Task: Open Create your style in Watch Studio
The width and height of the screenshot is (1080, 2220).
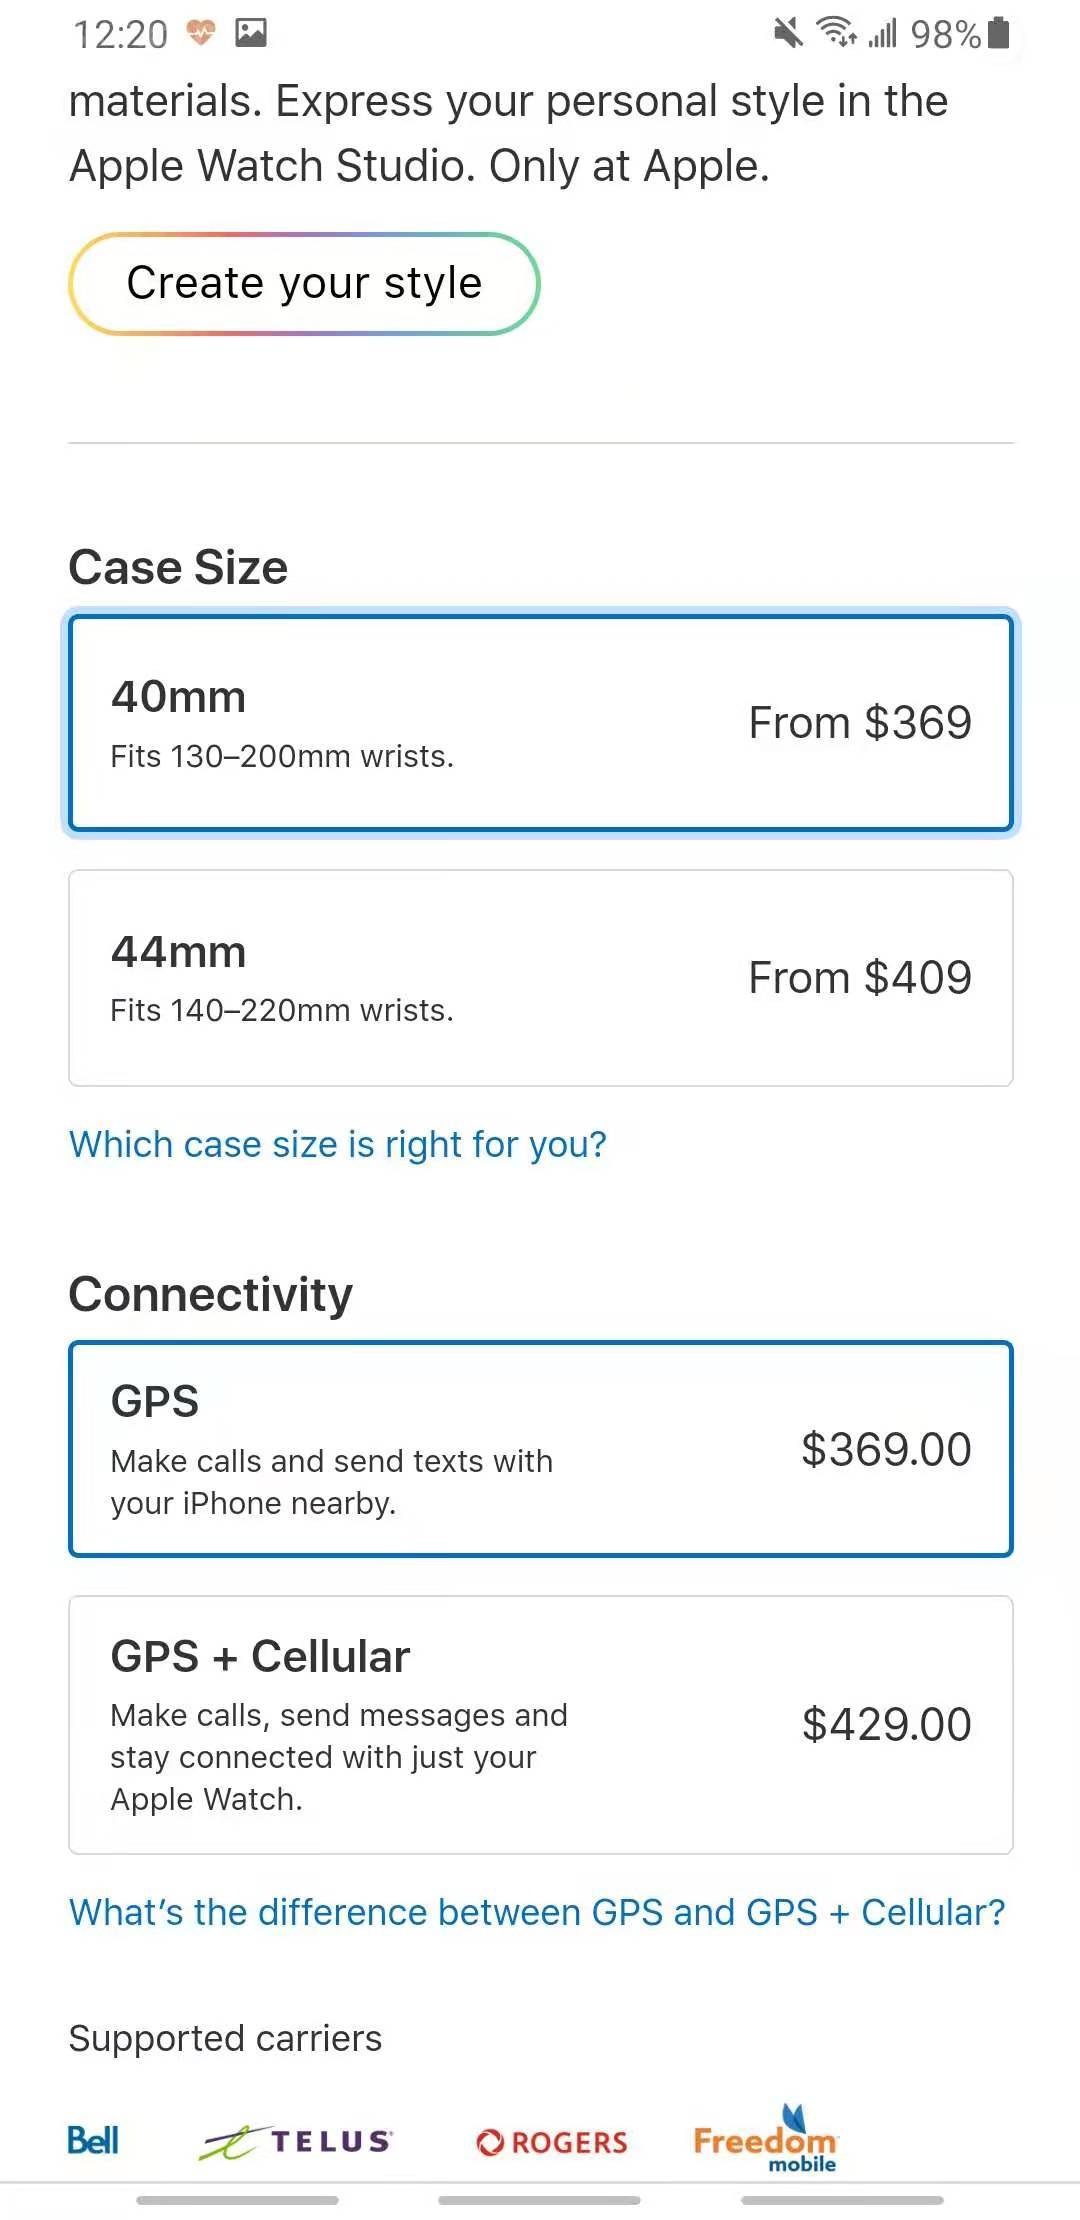Action: point(304,284)
